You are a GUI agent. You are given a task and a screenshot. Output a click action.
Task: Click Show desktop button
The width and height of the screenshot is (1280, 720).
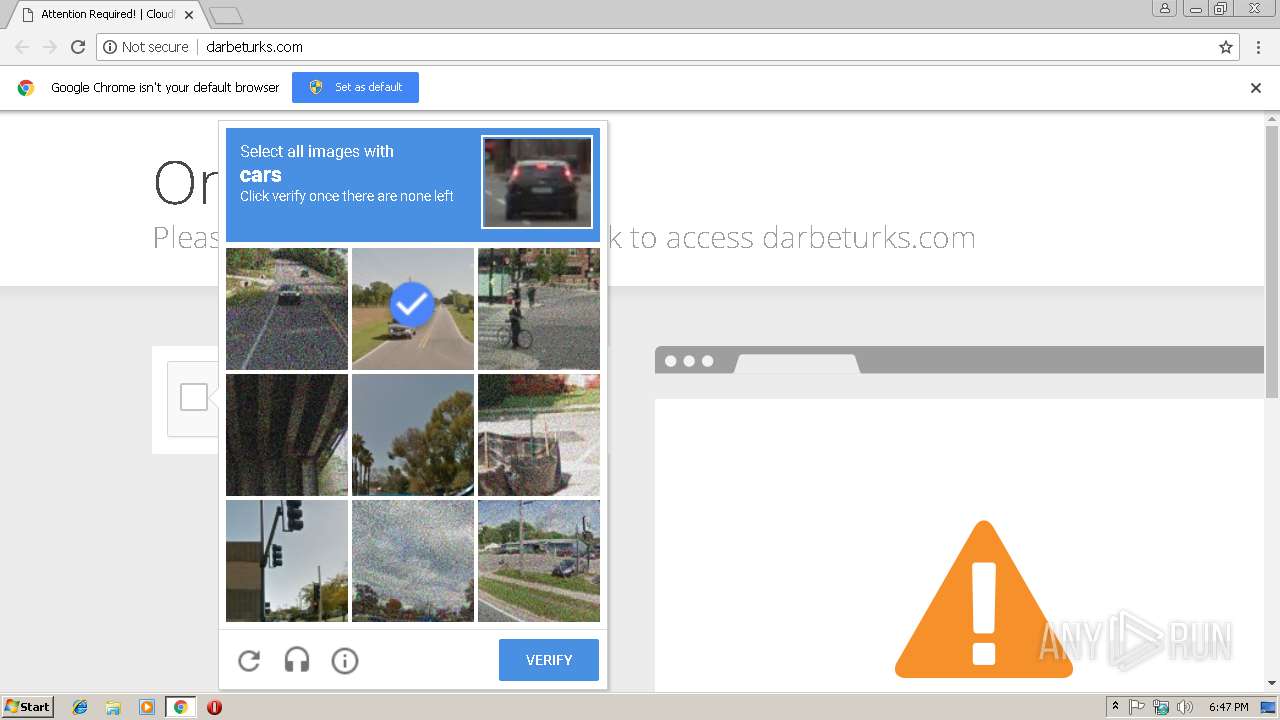[1269, 707]
